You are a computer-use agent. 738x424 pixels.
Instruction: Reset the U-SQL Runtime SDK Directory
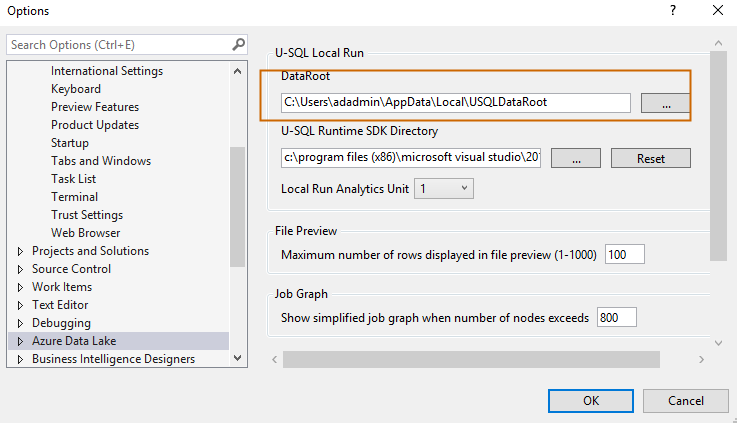[x=650, y=158]
